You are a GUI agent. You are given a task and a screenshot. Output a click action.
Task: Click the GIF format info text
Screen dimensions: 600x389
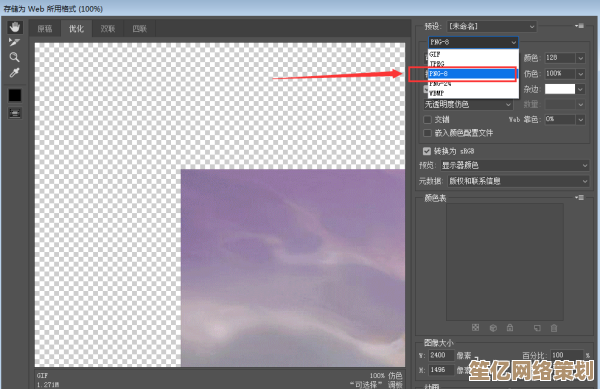point(42,376)
